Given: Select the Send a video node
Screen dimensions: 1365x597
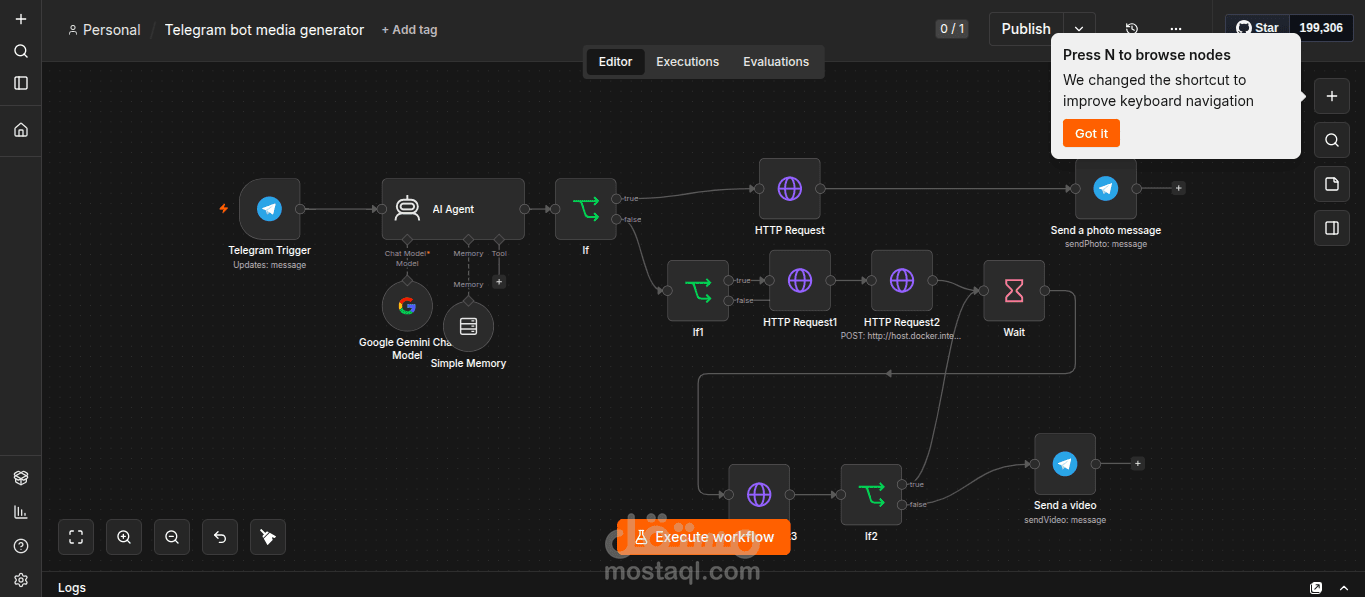Looking at the screenshot, I should pyautogui.click(x=1065, y=464).
